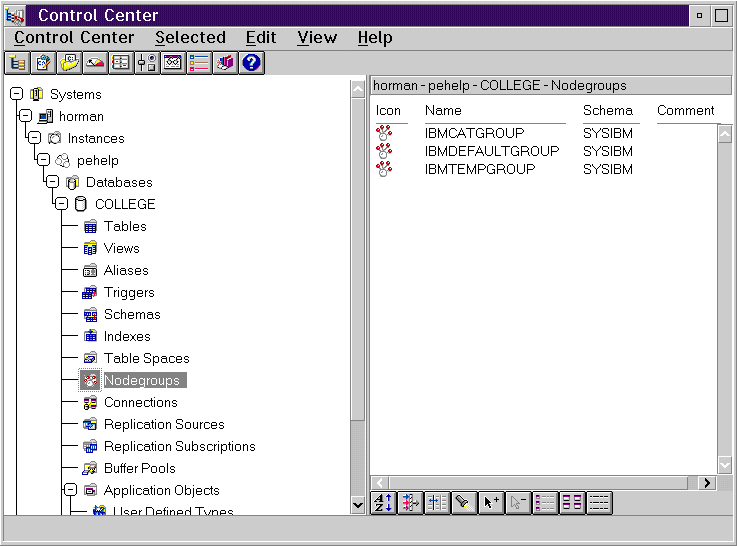737x546 pixels.
Task: Maximize the Control Center window
Action: point(721,16)
